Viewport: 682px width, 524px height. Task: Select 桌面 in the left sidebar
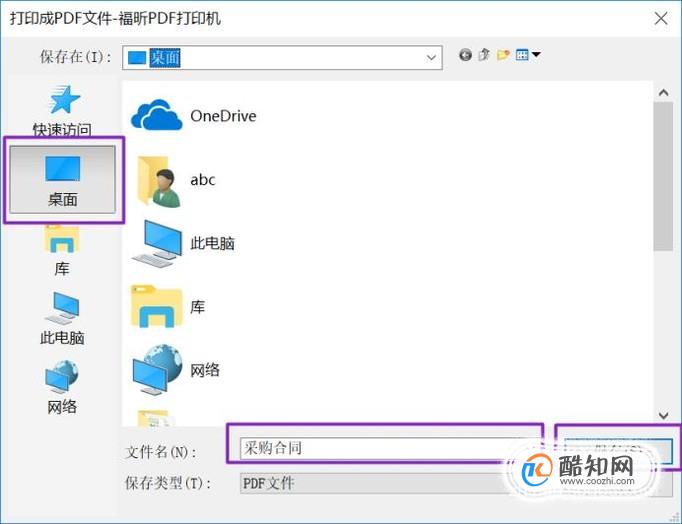coord(63,180)
